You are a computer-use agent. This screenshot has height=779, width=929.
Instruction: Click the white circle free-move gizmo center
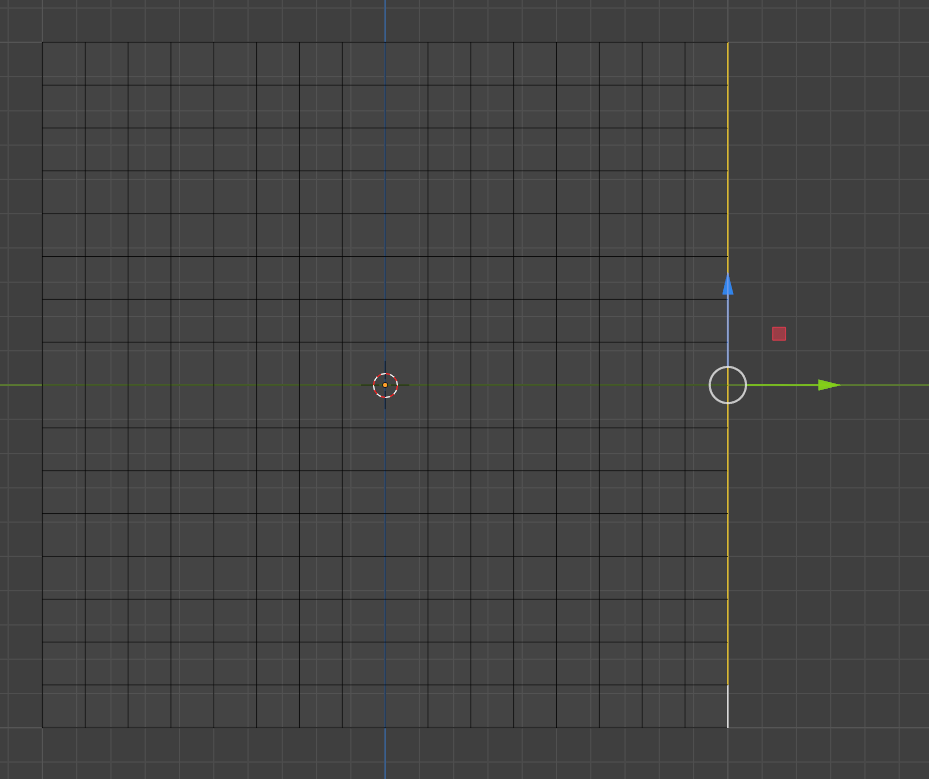tap(728, 385)
